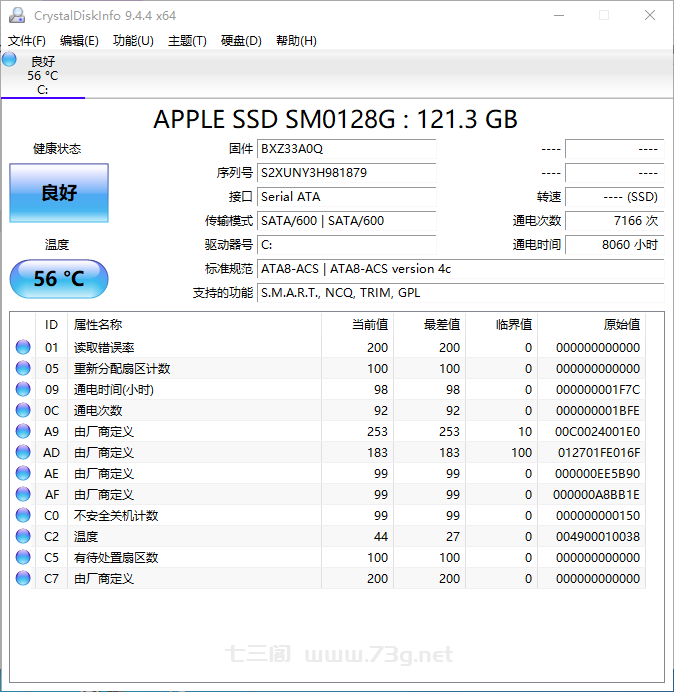Click the 当前值 column header
This screenshot has height=692, width=674.
click(358, 325)
